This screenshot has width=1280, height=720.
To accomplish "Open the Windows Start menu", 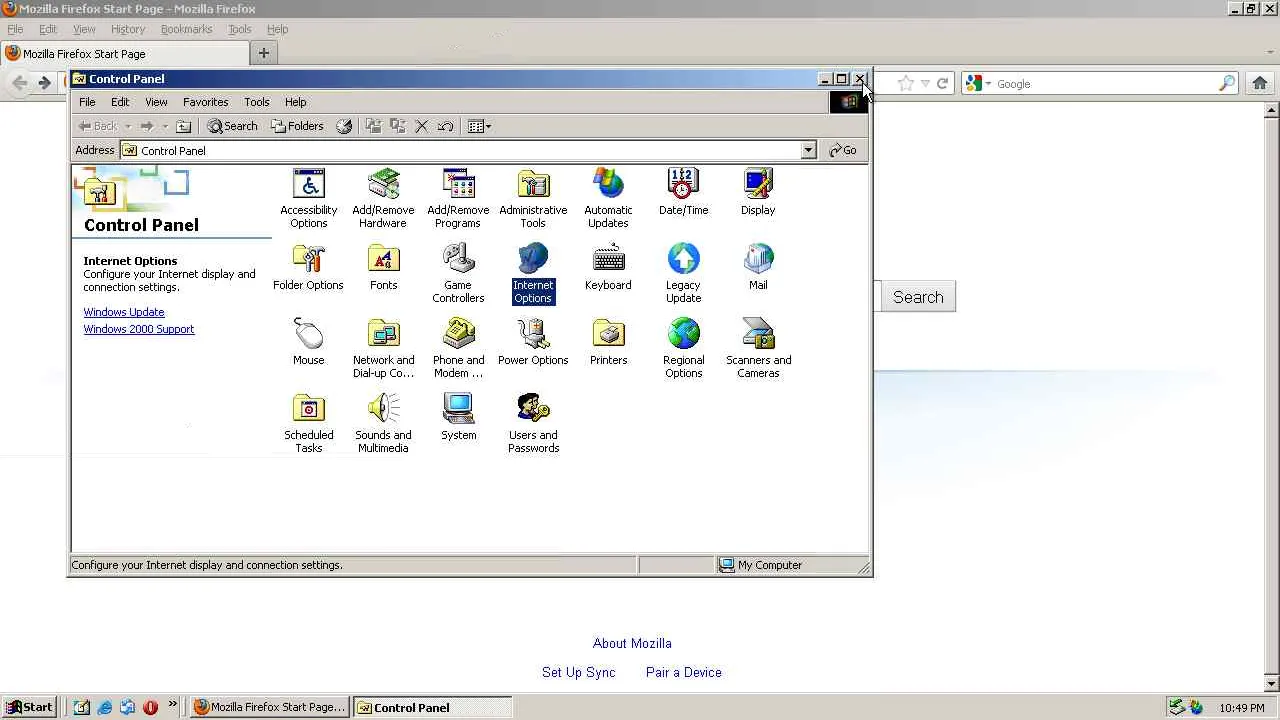I will click(29, 707).
